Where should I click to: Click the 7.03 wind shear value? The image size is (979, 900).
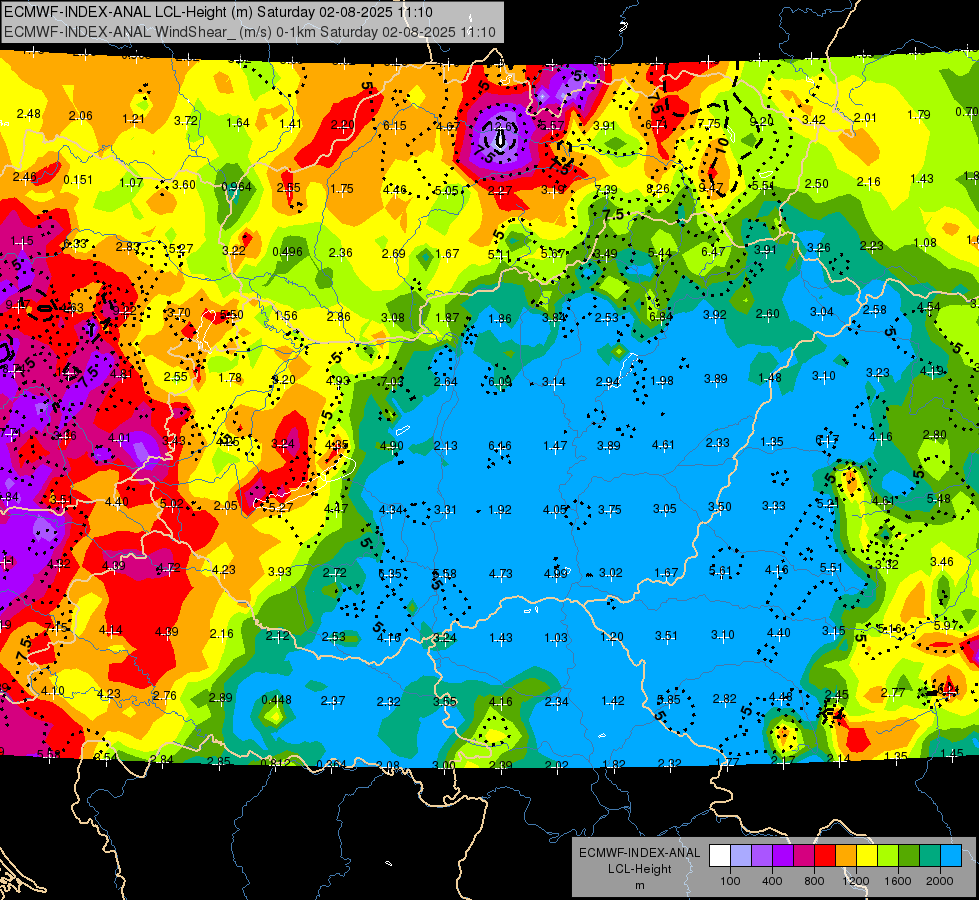[392, 382]
